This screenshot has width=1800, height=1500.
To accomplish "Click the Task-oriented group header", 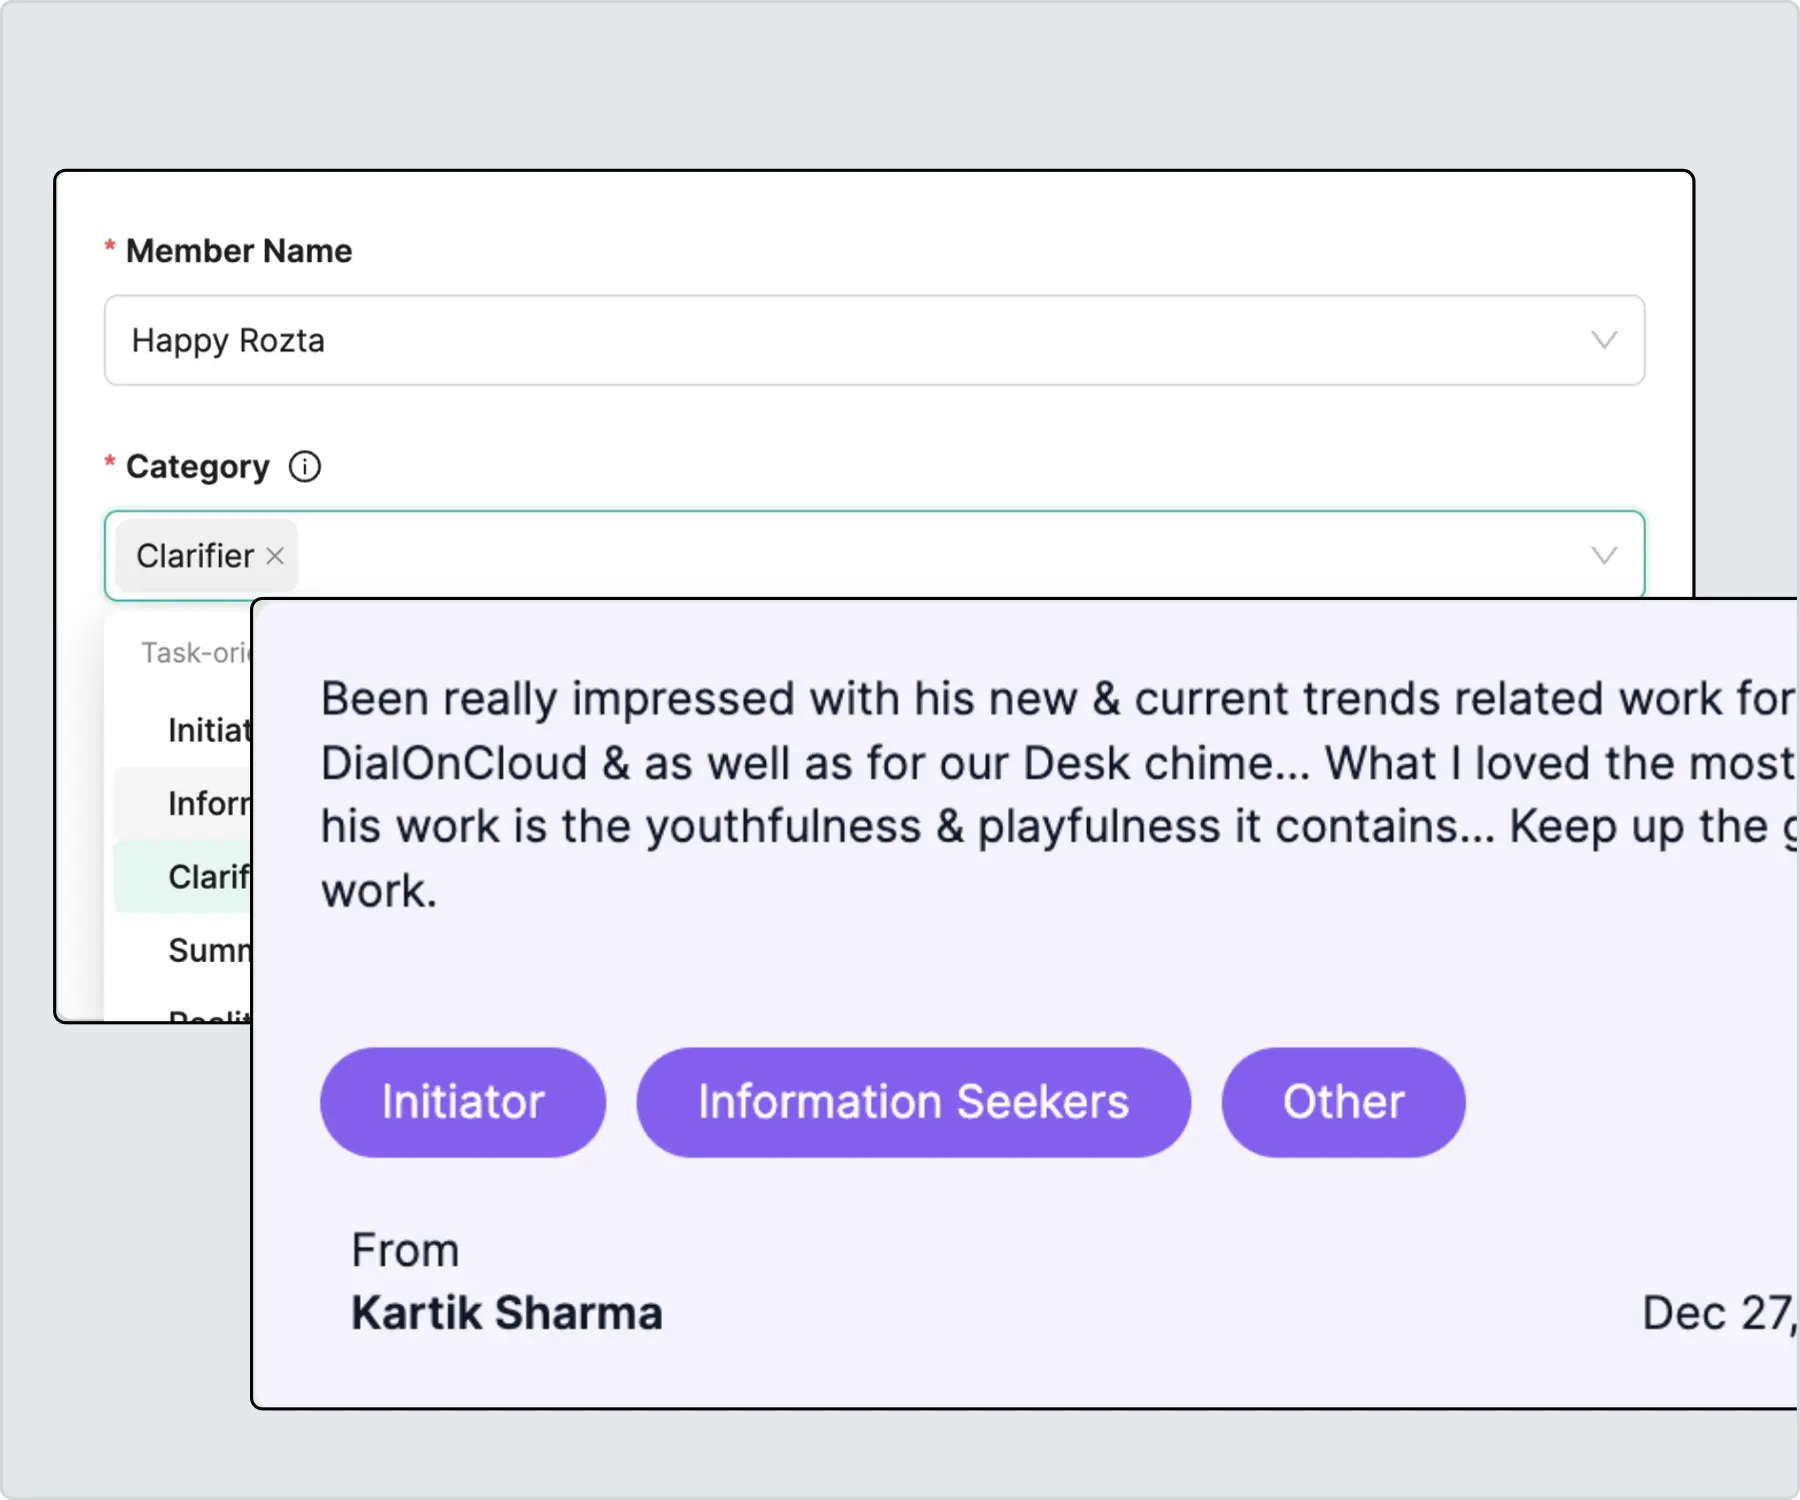I will point(196,653).
